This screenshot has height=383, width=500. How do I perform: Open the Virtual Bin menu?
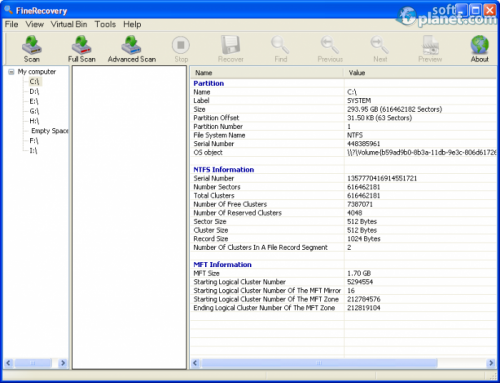[x=69, y=24]
